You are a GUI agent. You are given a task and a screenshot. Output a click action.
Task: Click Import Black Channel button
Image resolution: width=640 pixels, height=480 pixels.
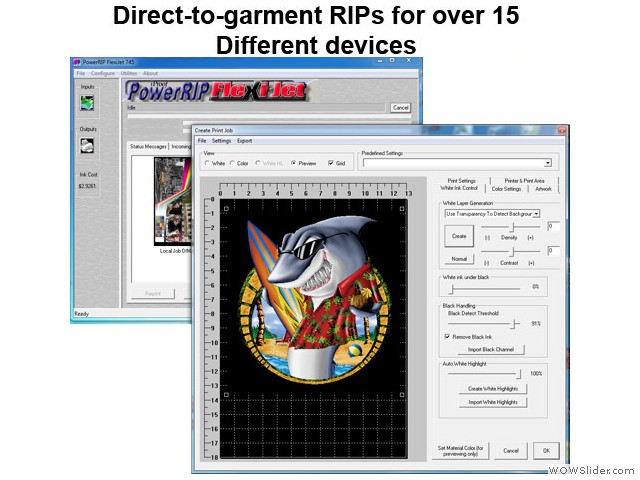491,349
